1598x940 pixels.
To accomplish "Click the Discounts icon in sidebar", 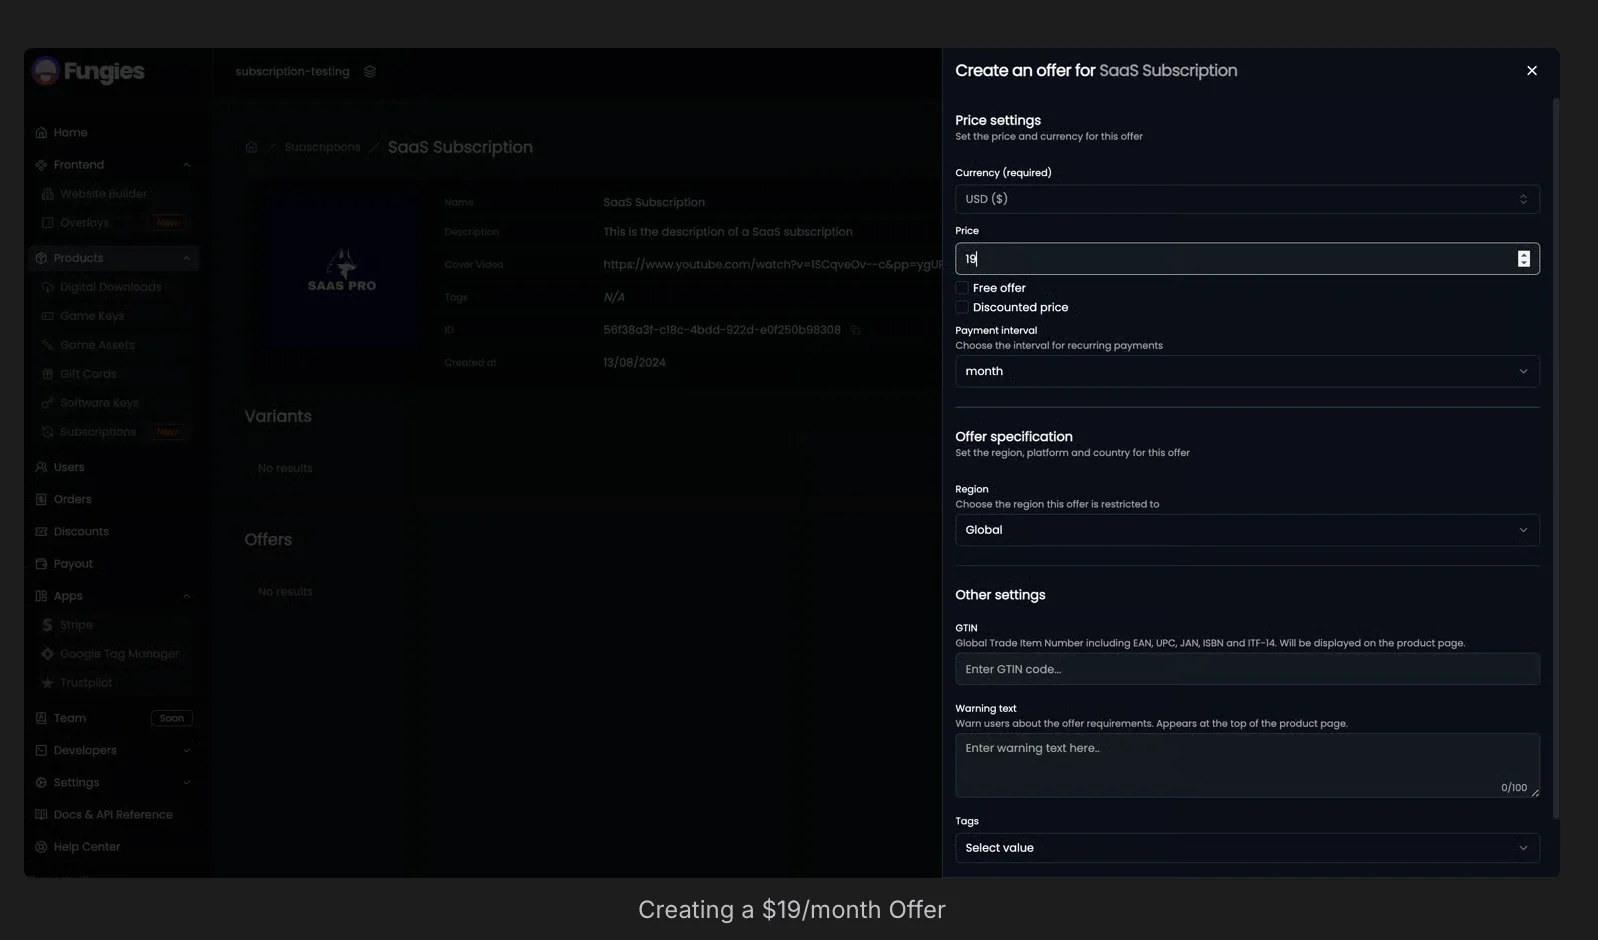I will tap(41, 531).
